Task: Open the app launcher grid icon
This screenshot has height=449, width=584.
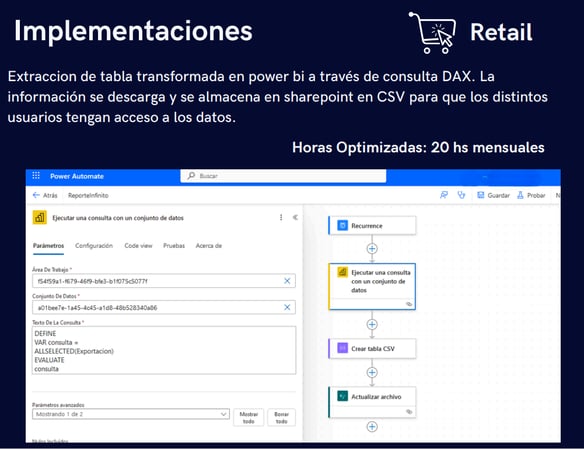Action: tap(36, 175)
